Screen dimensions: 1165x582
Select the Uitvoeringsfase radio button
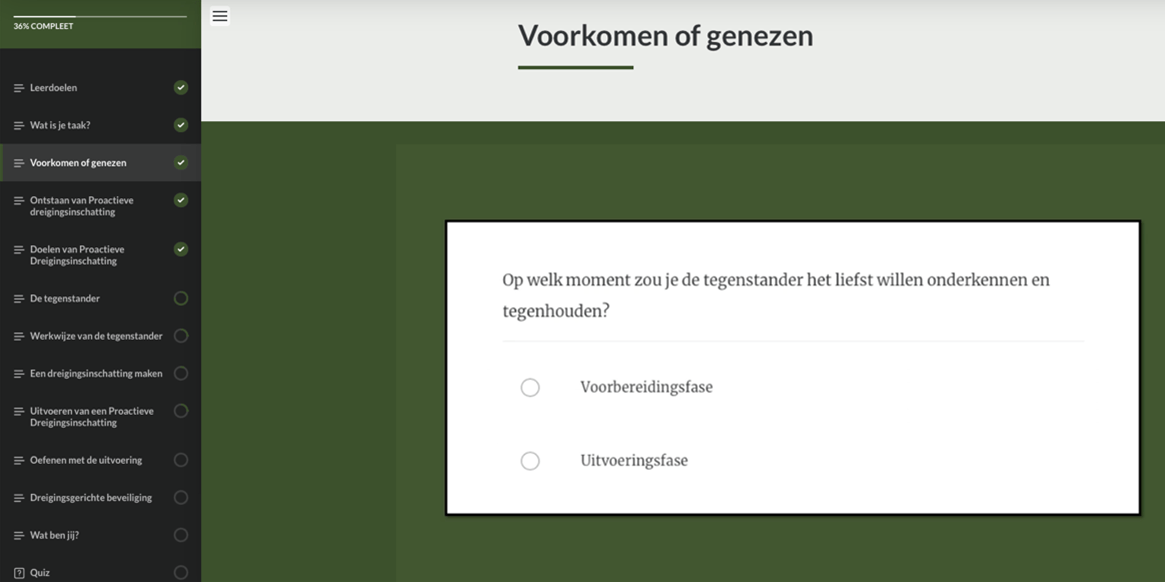pyautogui.click(x=530, y=461)
